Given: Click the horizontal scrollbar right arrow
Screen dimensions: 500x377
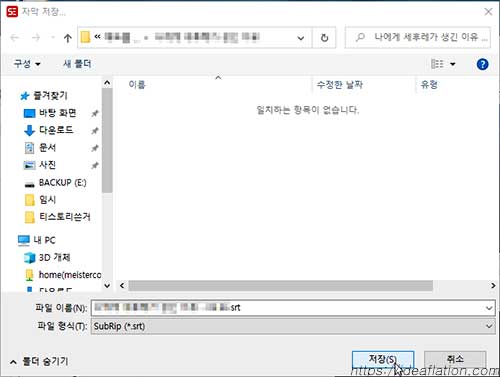Looking at the screenshot, I should coord(493,286).
